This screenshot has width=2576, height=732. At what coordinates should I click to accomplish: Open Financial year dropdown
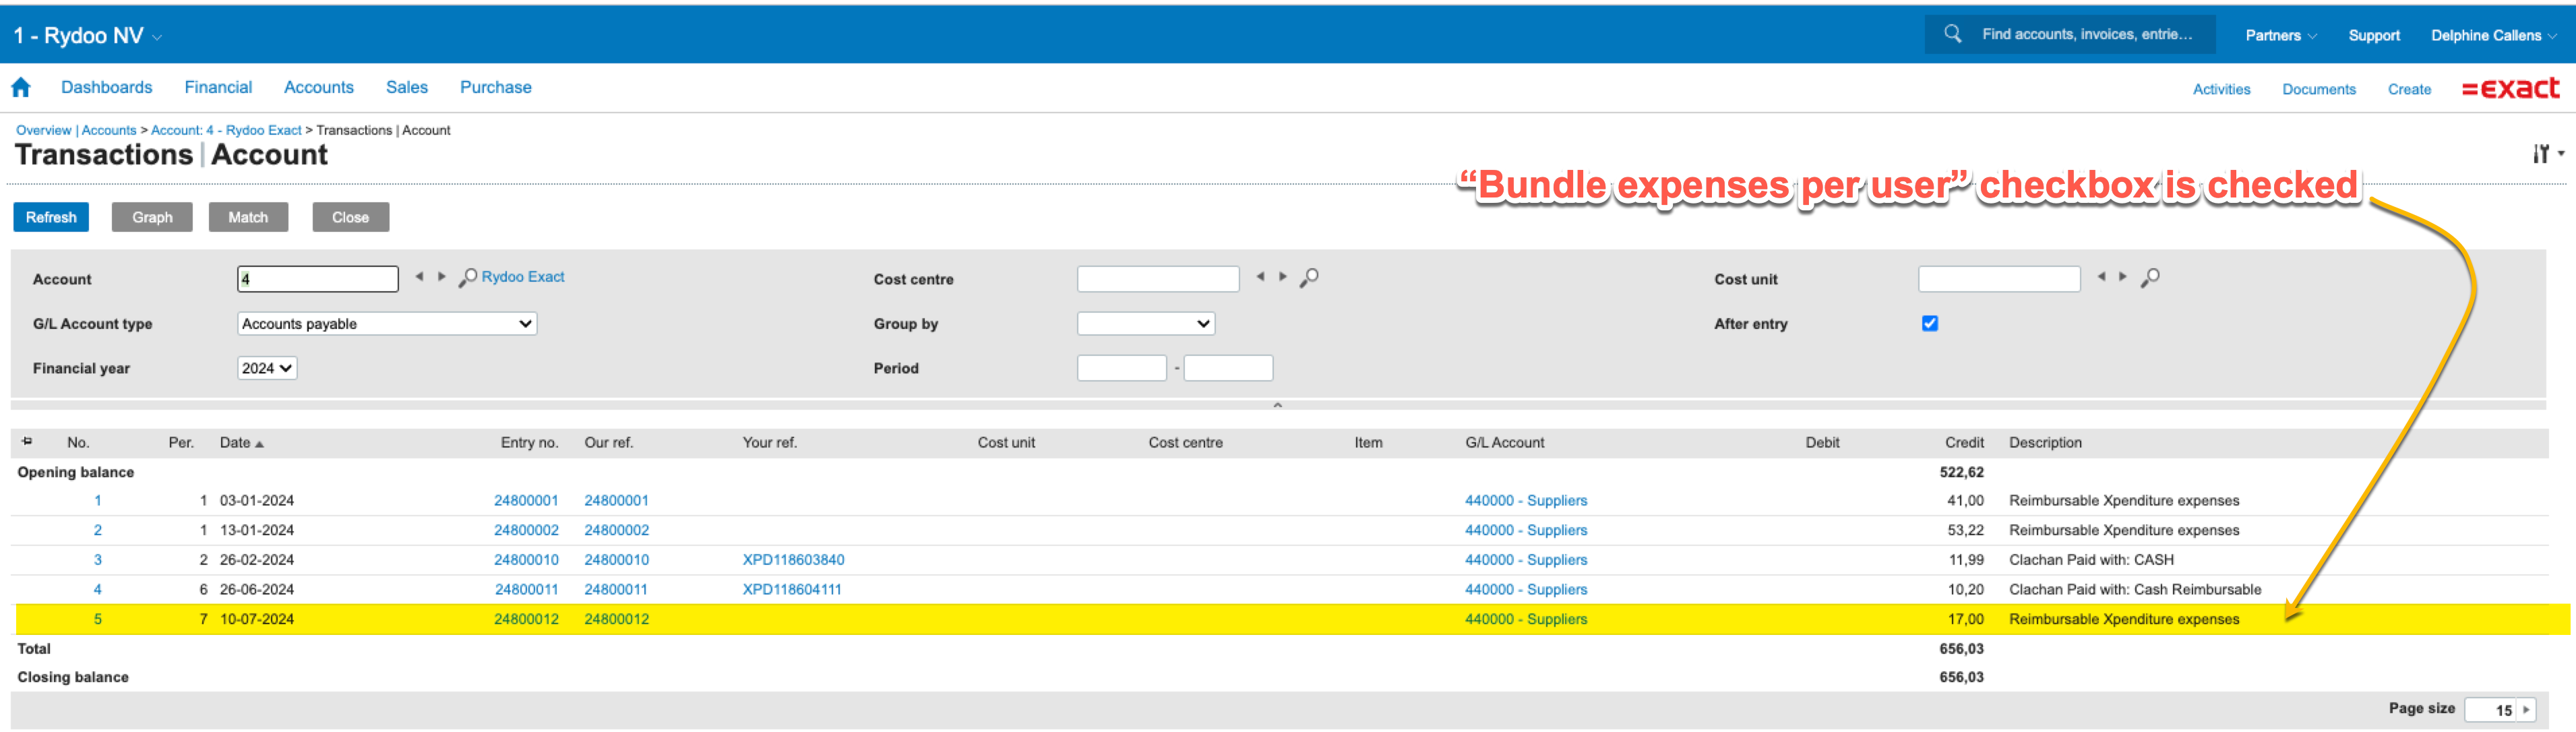266,368
